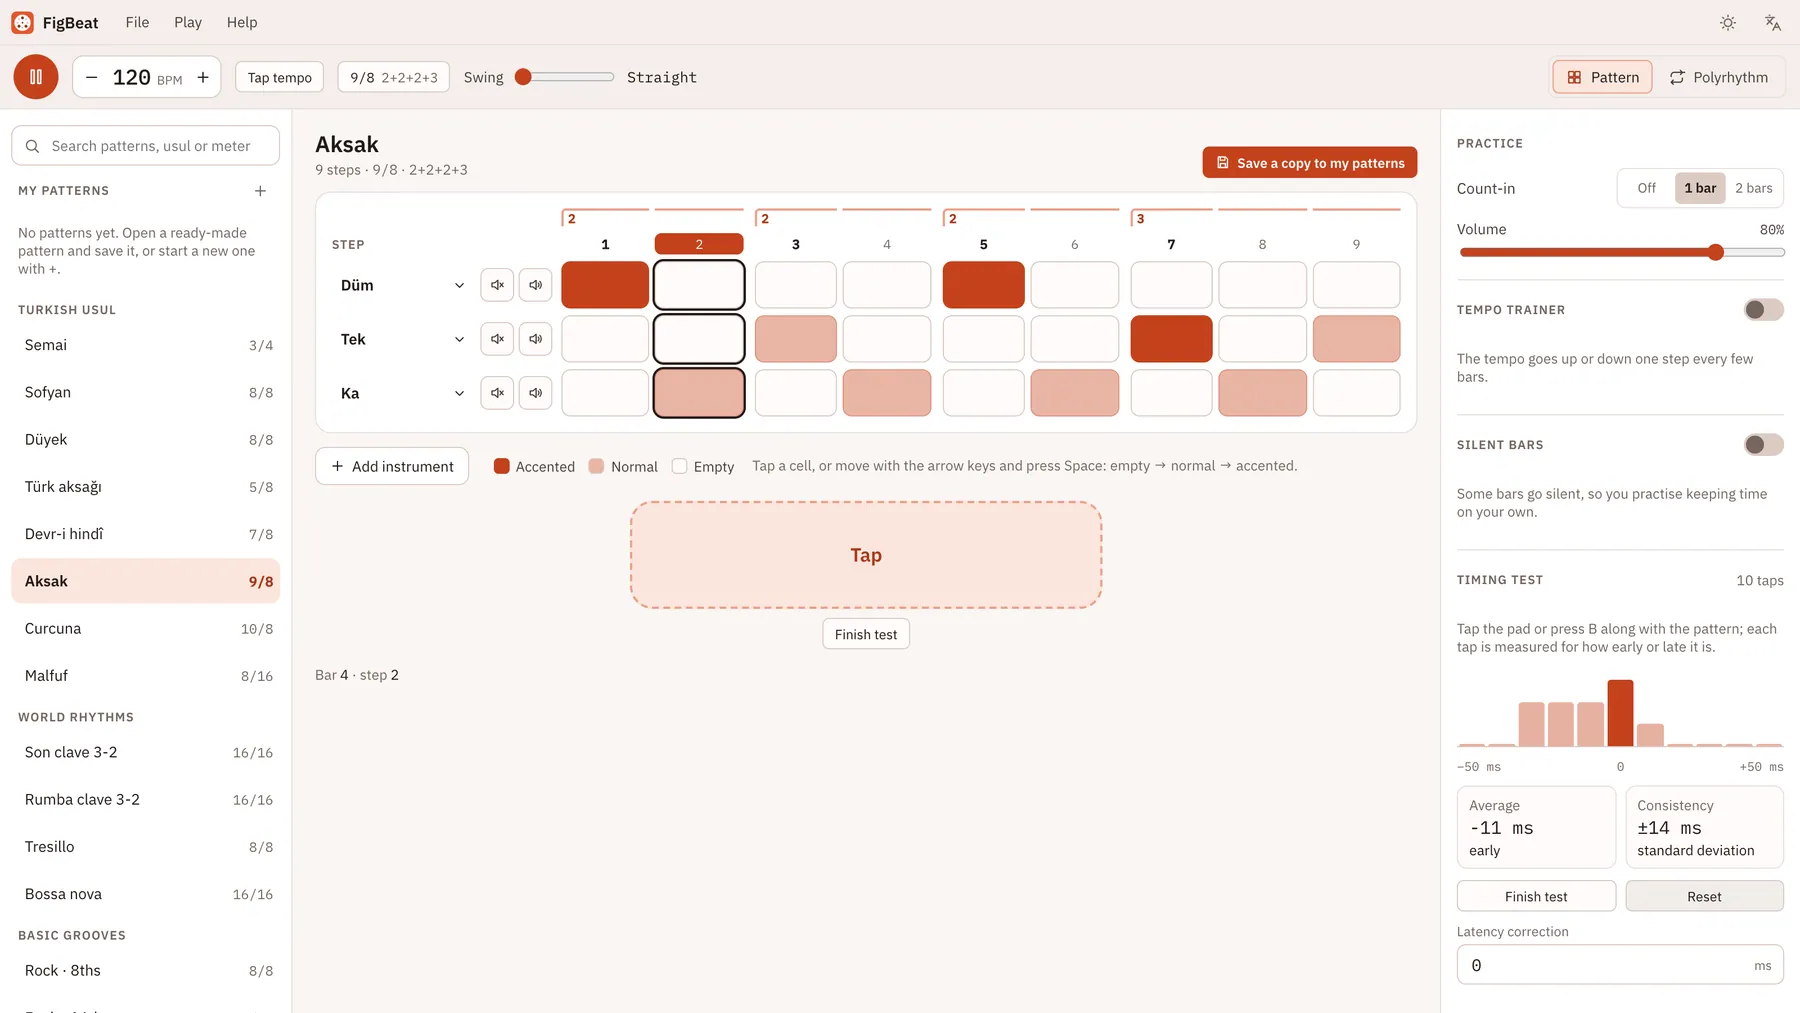The image size is (1800, 1013).
Task: Click Finish test in the Timing Test panel
Action: [x=1536, y=896]
